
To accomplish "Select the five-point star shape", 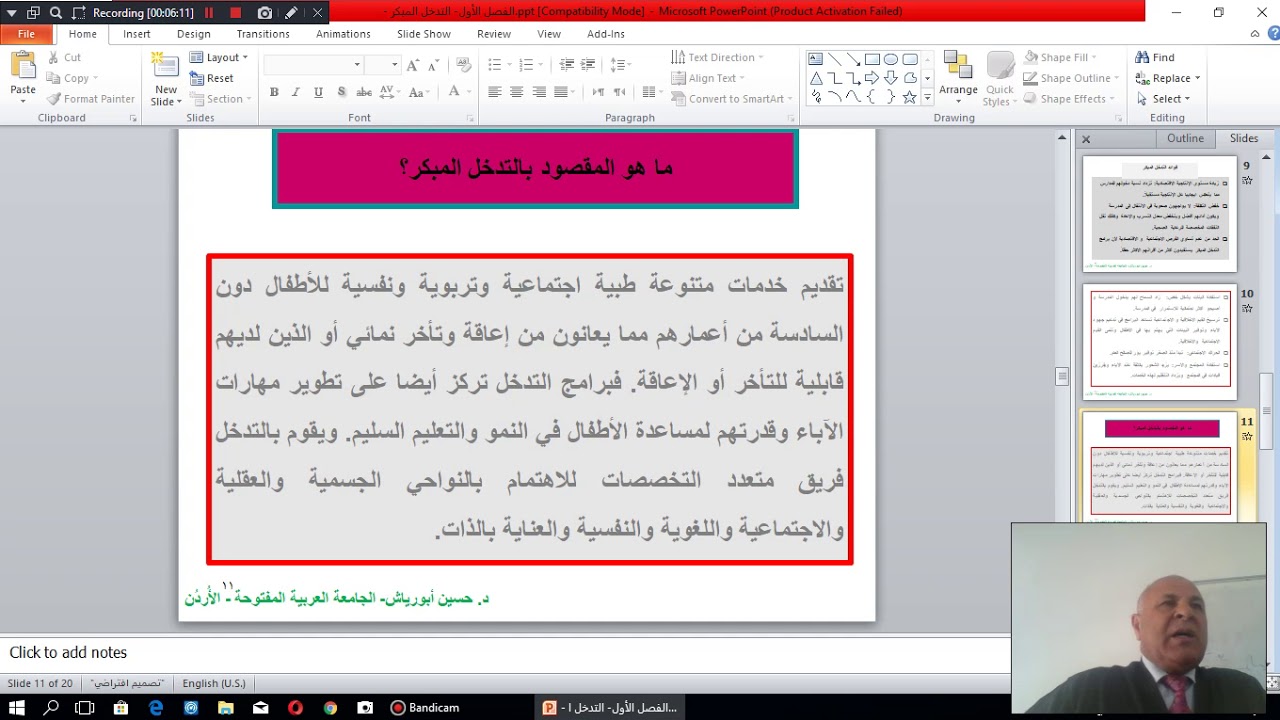I will tap(910, 97).
